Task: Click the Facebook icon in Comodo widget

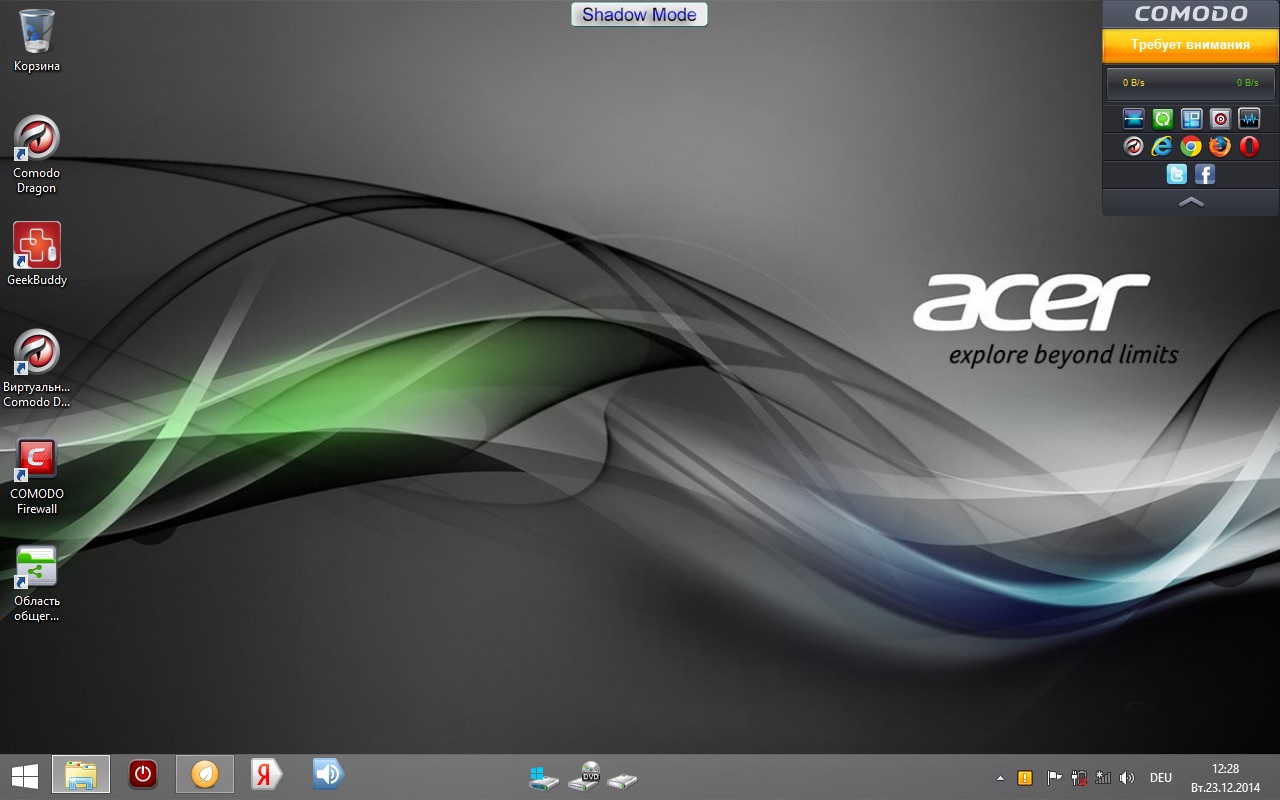Action: tap(1205, 175)
